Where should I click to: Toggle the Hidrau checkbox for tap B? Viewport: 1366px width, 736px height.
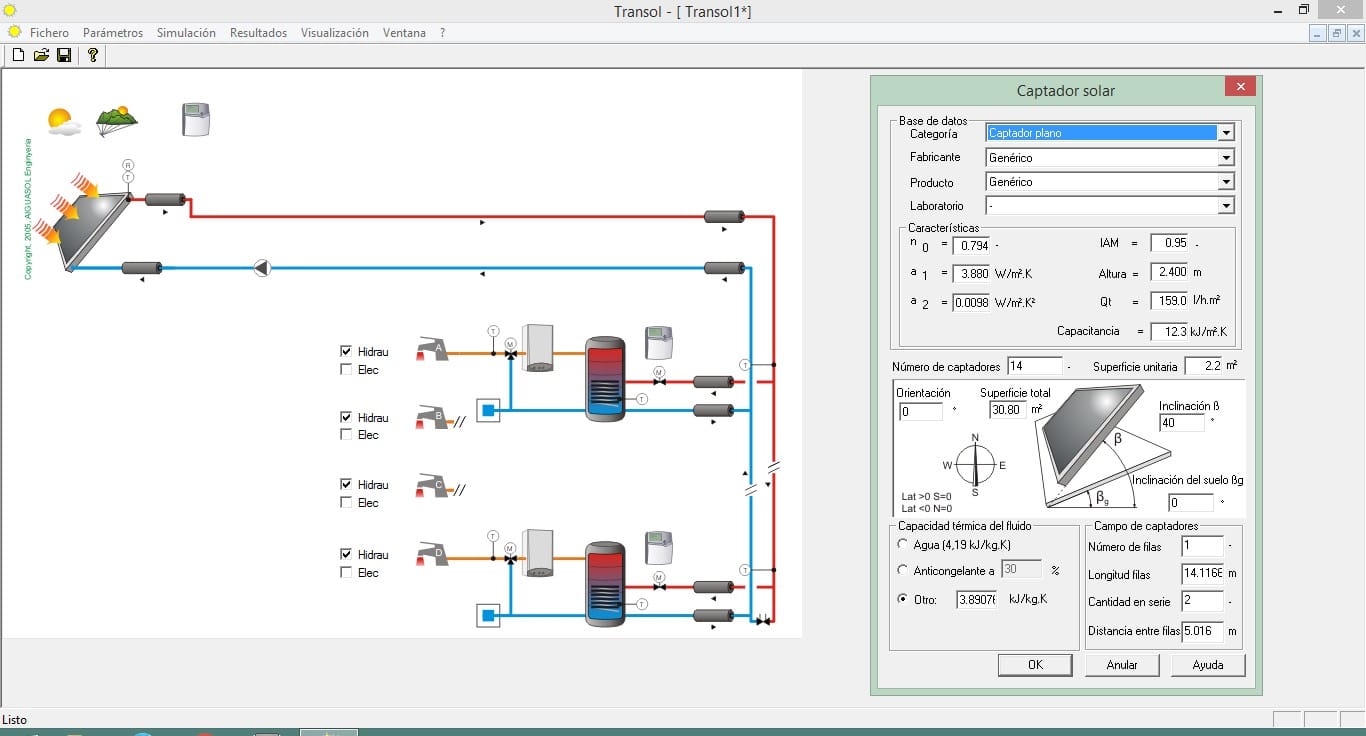click(346, 417)
